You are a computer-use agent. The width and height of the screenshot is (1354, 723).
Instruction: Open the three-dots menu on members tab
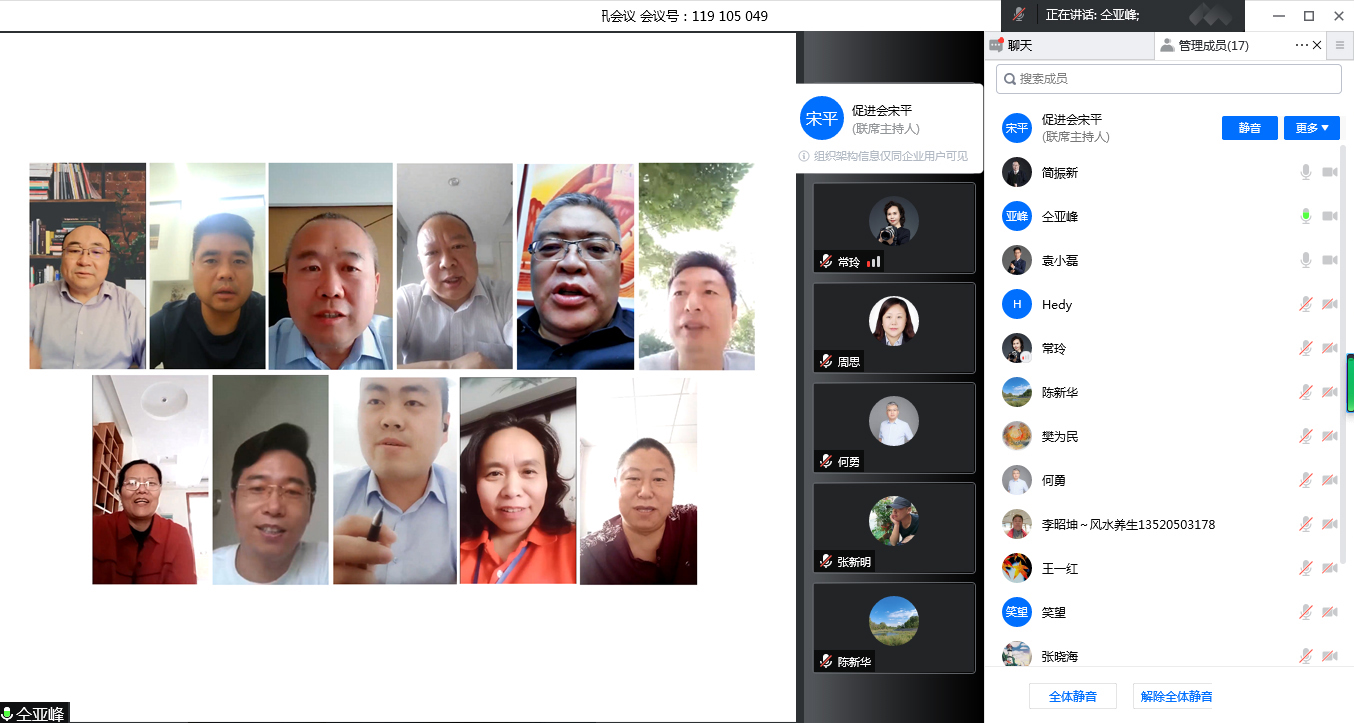1301,45
